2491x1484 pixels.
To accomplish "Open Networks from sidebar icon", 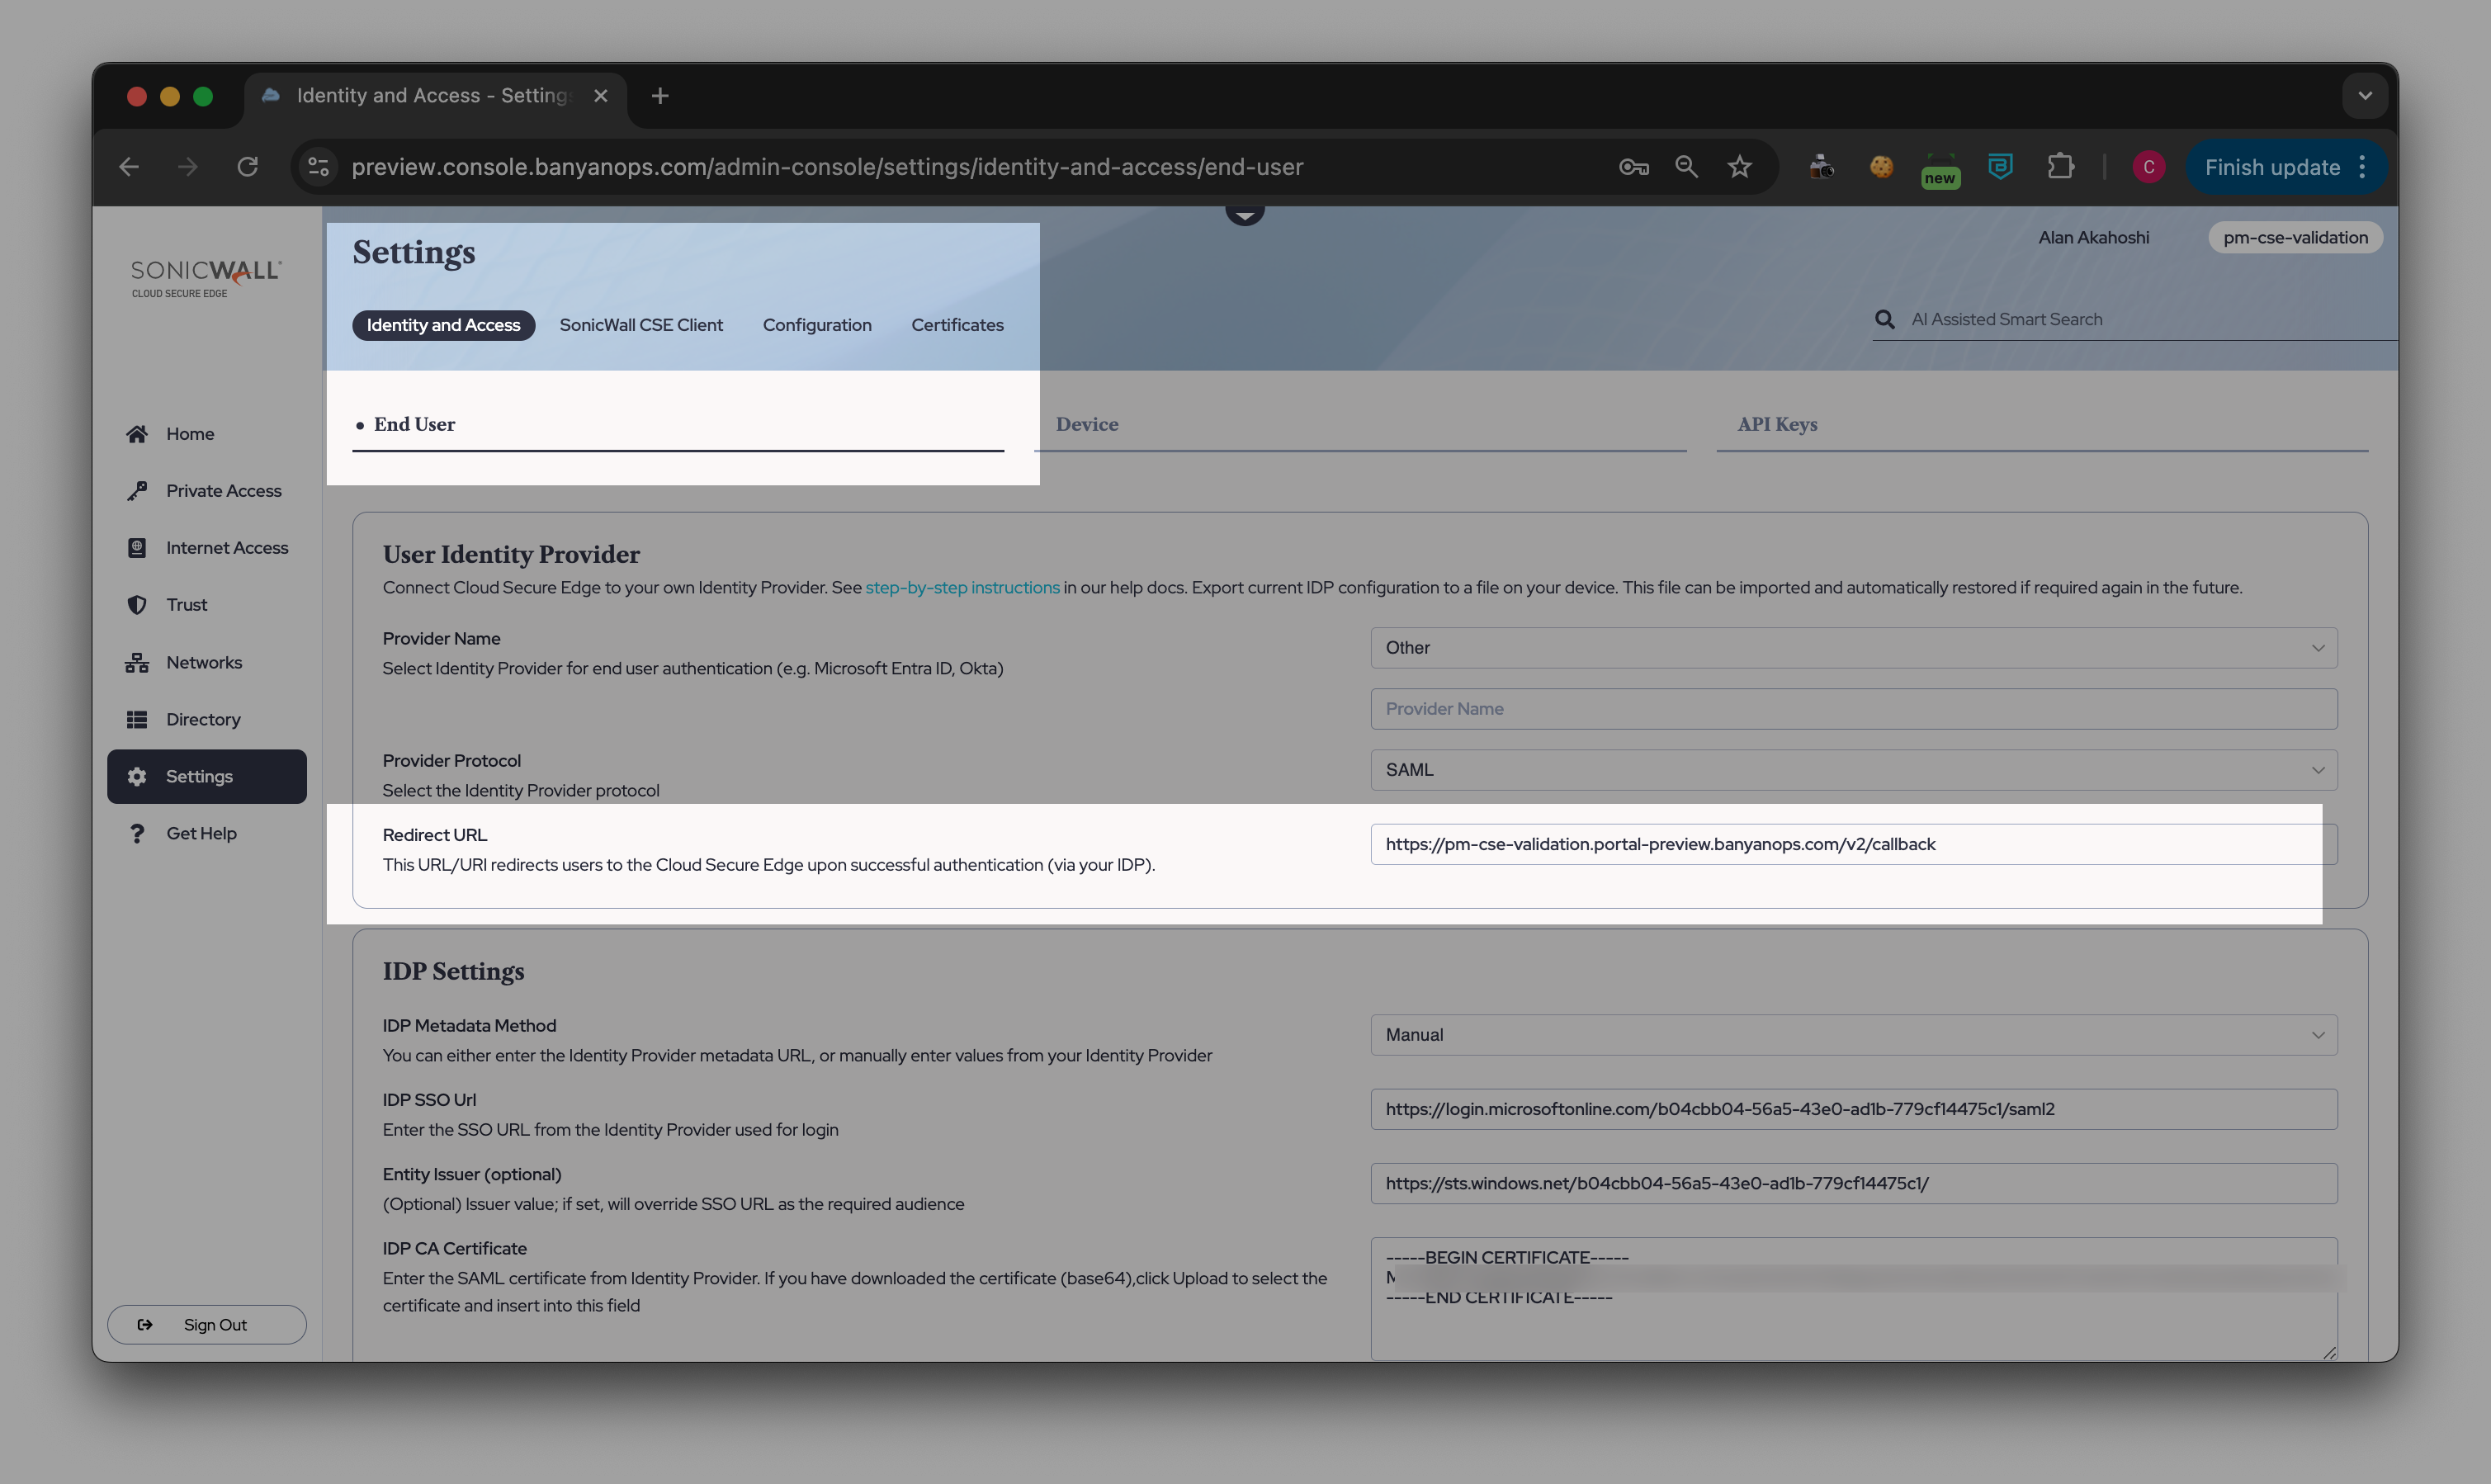I will coord(137,663).
